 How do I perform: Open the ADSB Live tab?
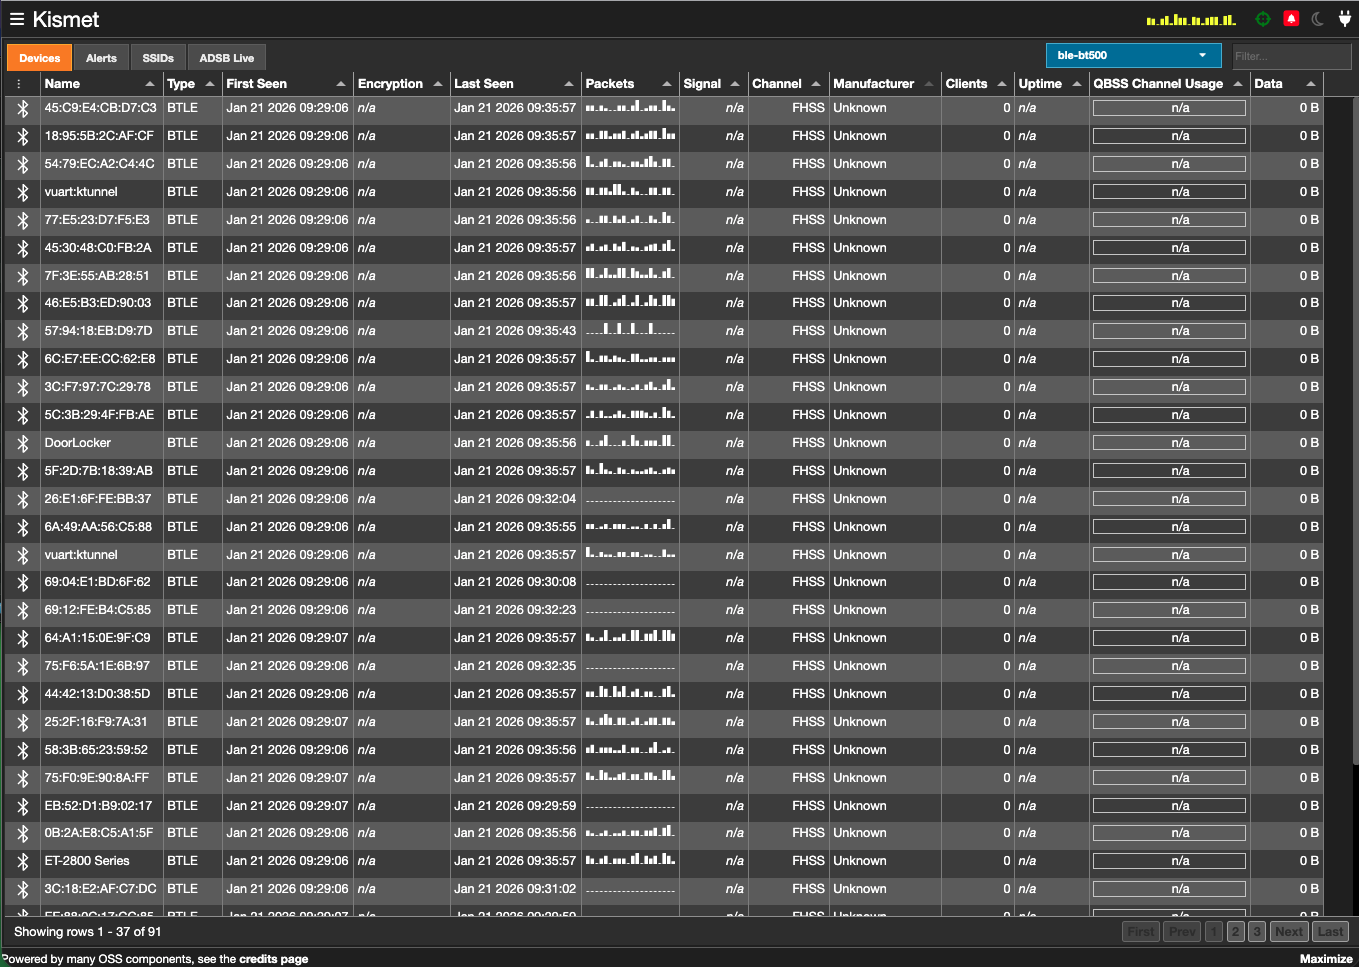tap(225, 57)
